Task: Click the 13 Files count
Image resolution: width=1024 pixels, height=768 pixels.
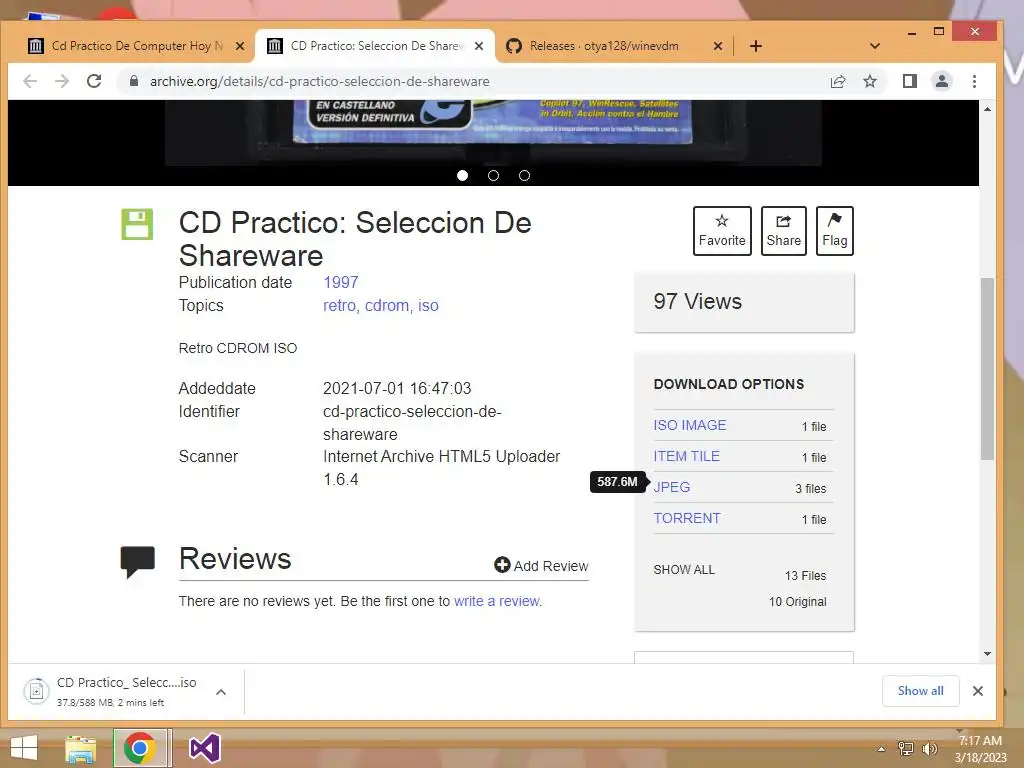Action: tap(805, 575)
